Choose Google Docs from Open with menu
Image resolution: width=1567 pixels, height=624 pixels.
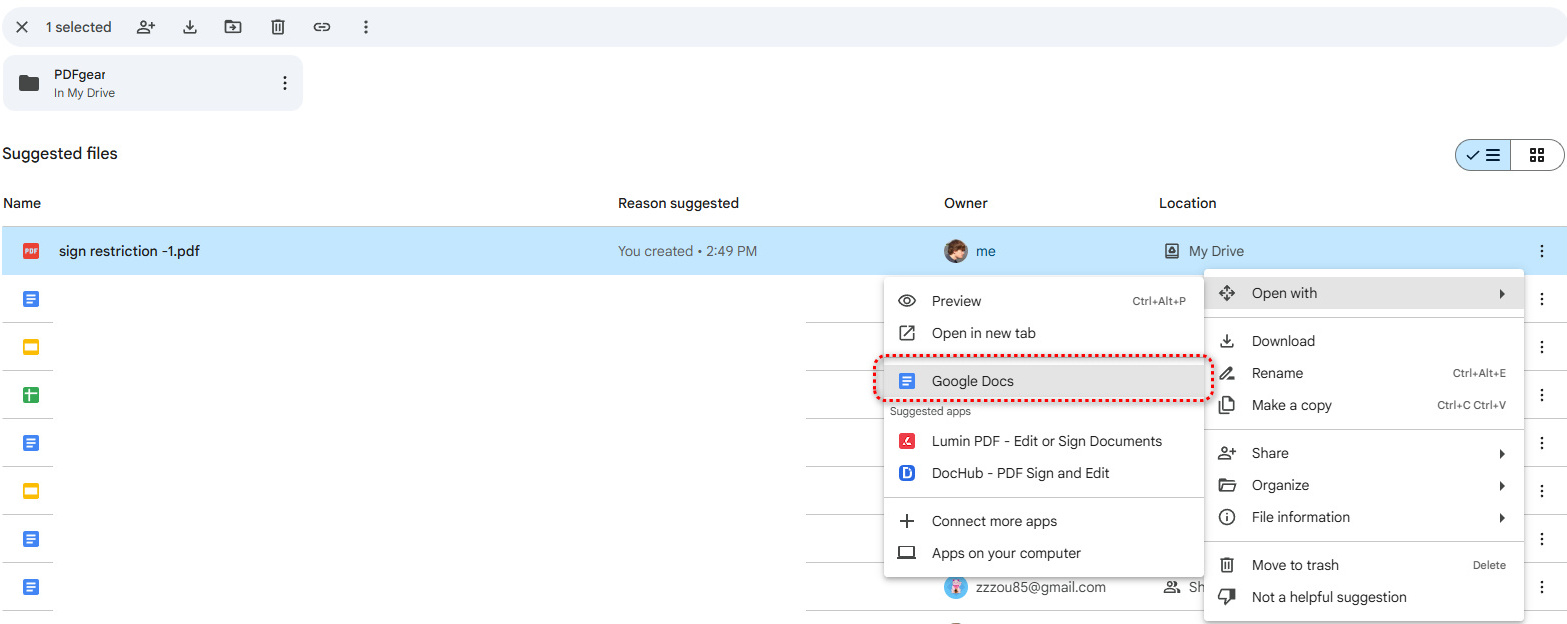(x=972, y=381)
